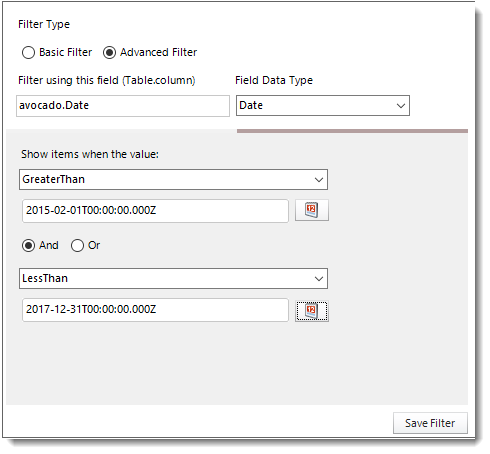Click the 'Field Data Type' label

[274, 80]
